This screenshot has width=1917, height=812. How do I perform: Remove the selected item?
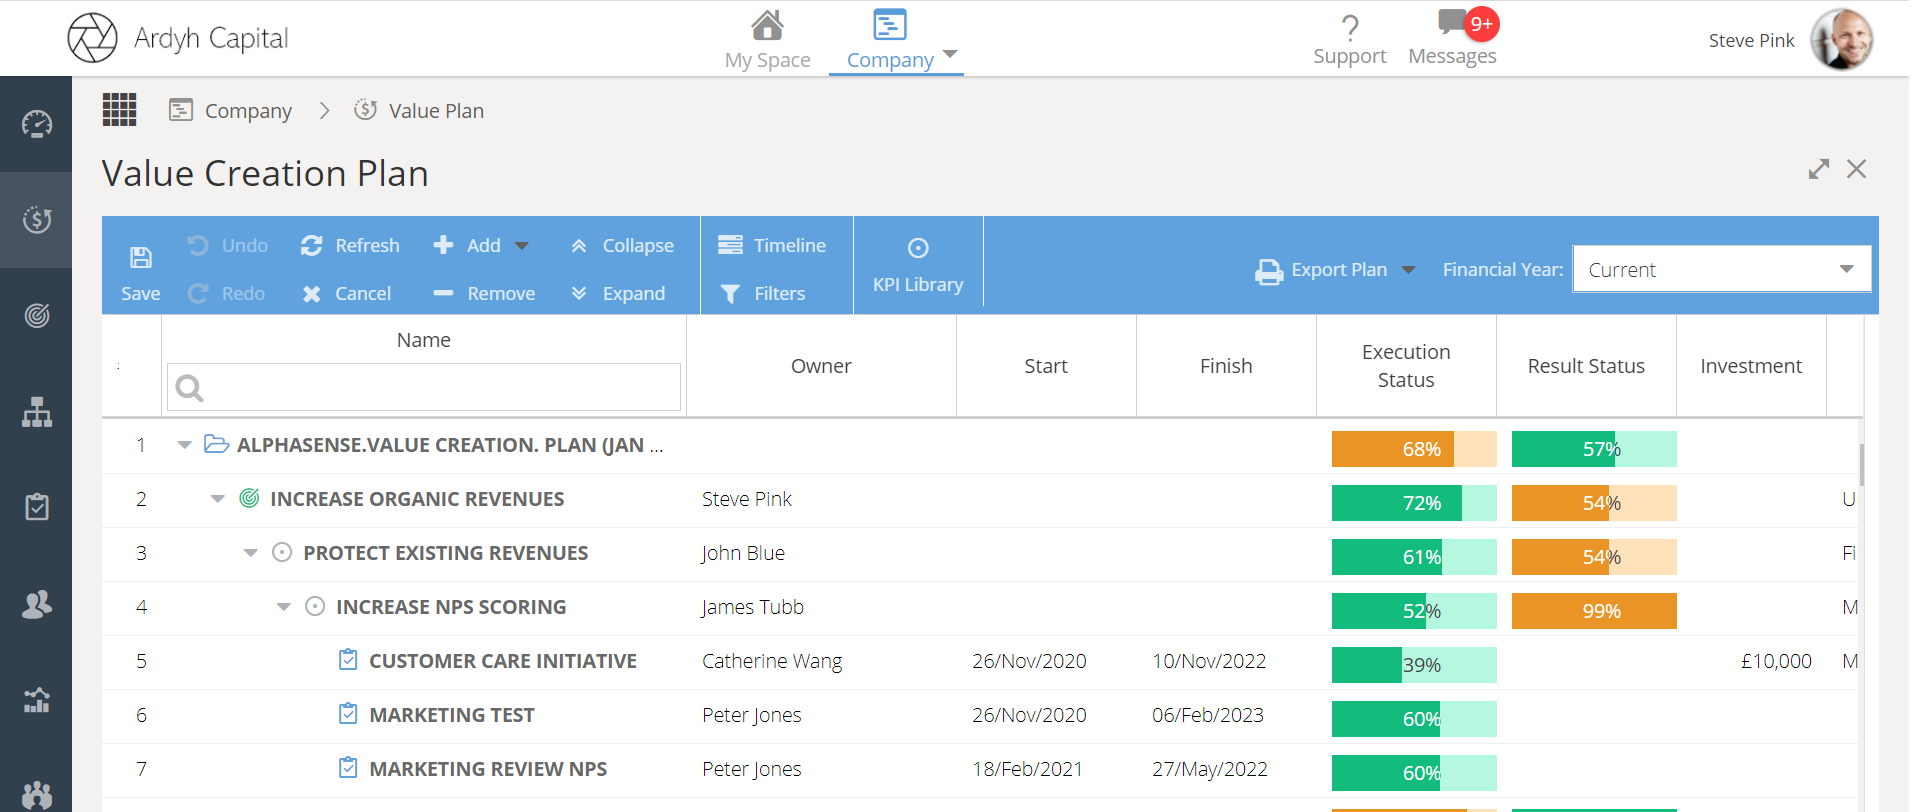[x=484, y=293]
